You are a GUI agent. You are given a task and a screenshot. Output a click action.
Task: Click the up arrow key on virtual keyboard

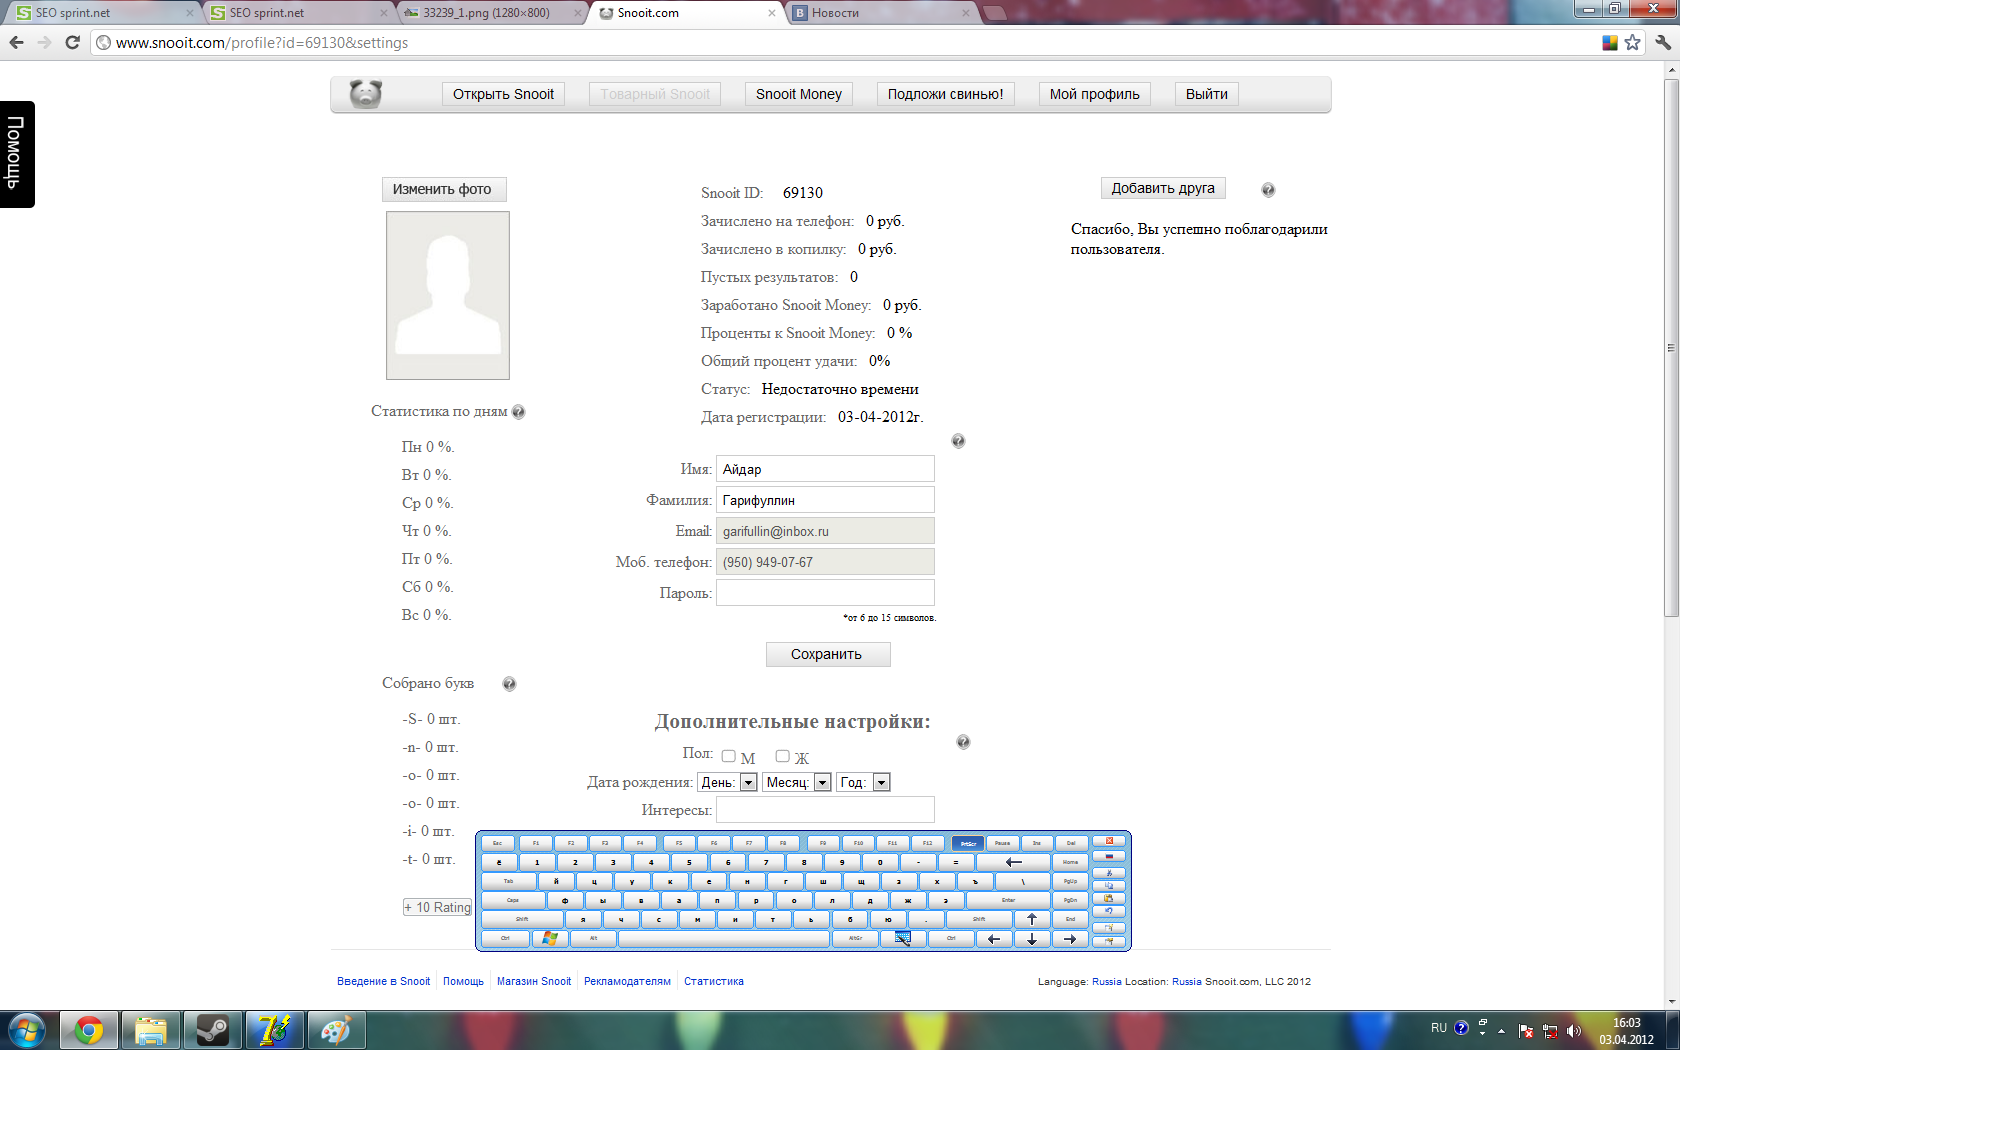coord(1032,919)
